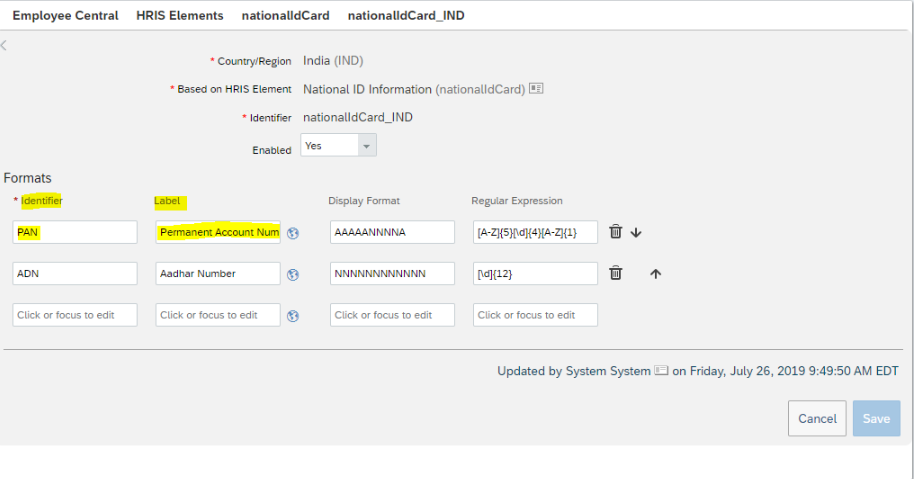The image size is (914, 479).
Task: Edit NNNNNNNNNNNN display format field
Action: click(x=392, y=273)
